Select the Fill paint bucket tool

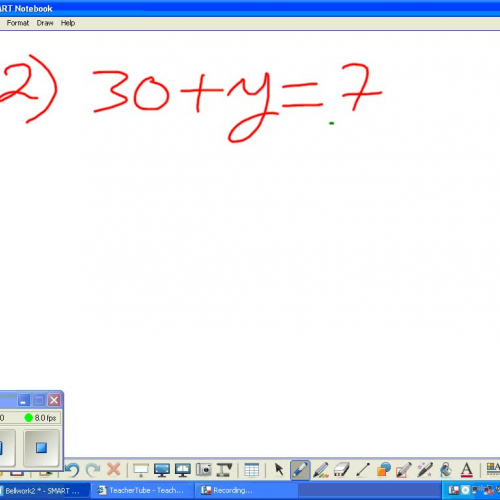point(446,470)
